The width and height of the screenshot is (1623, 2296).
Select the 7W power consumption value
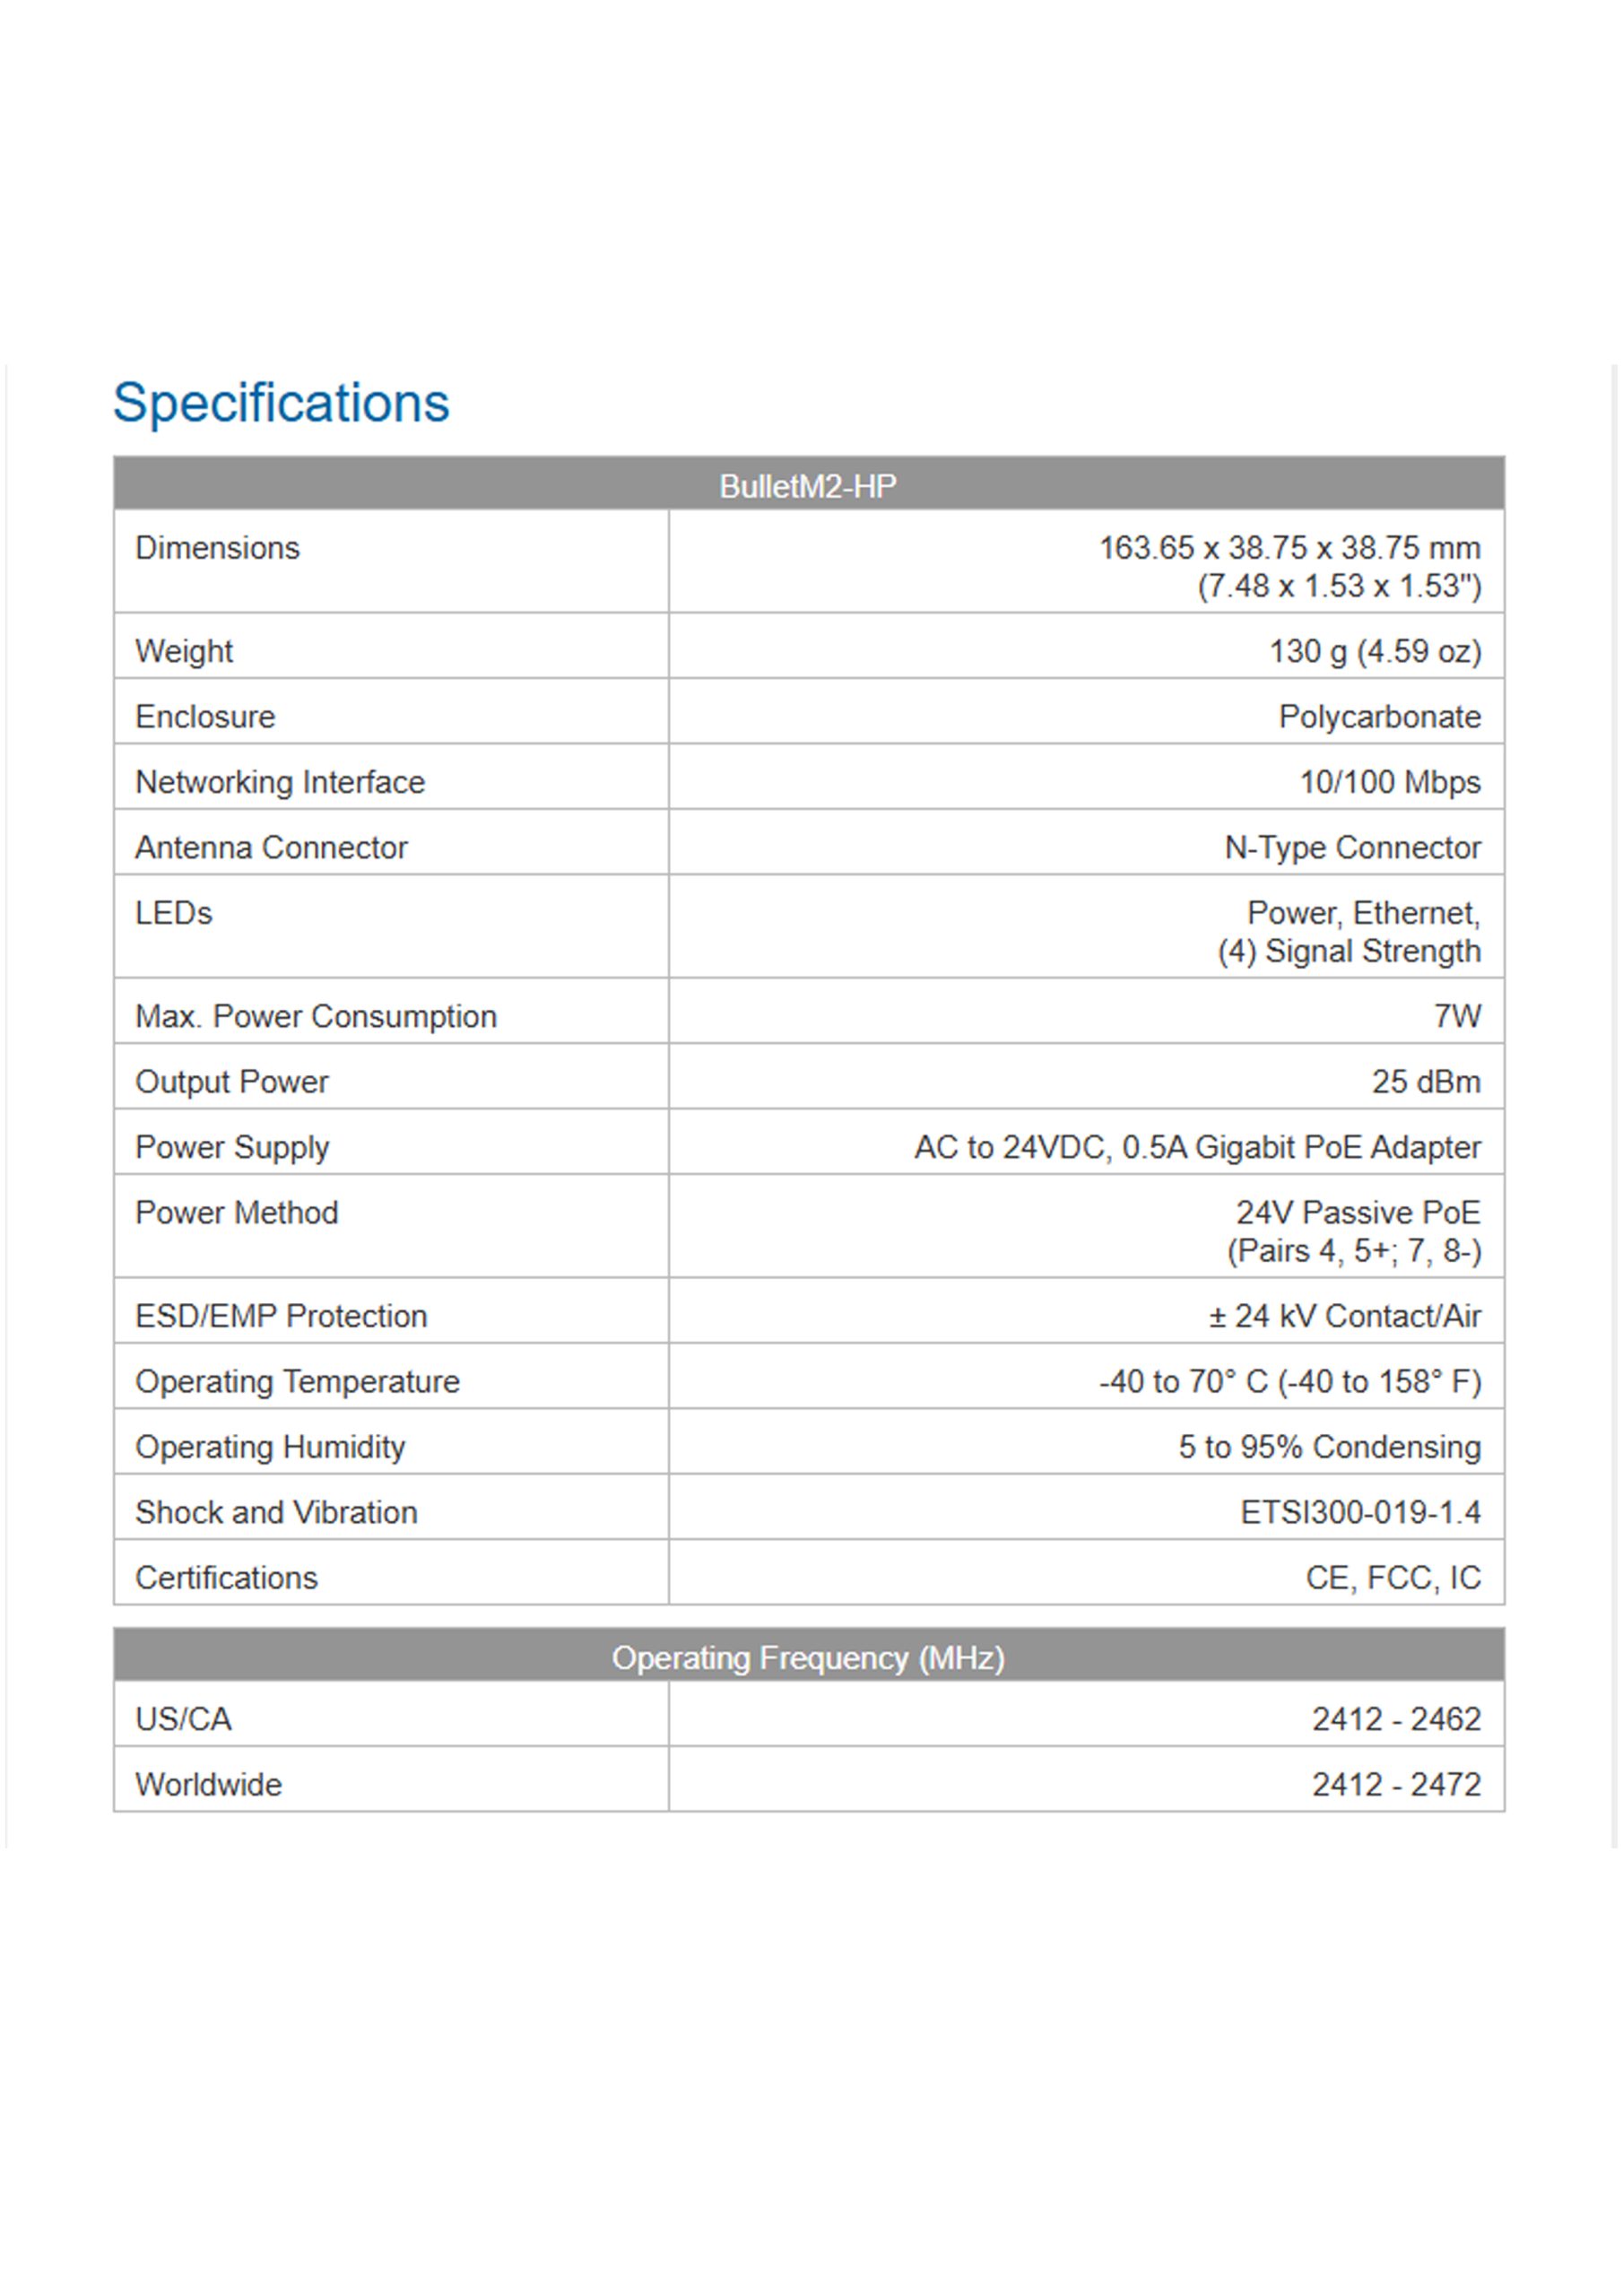point(1457,1017)
